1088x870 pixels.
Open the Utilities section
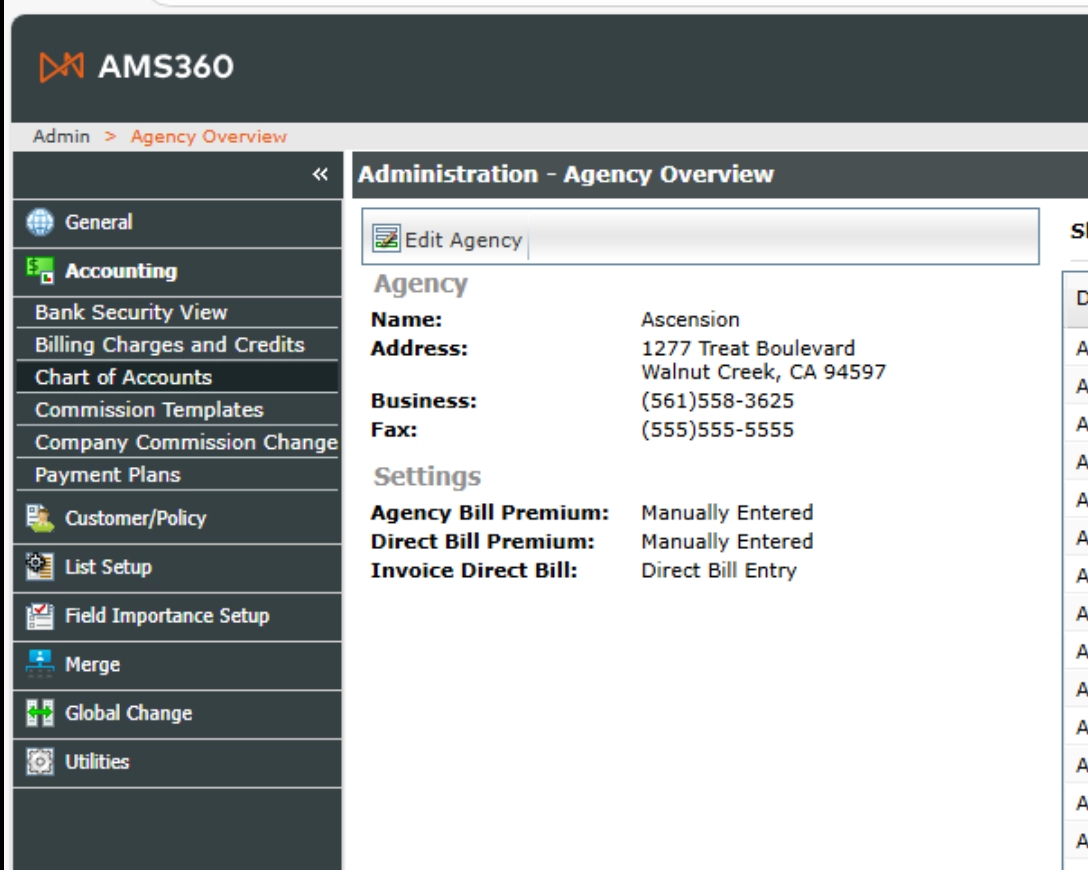pos(178,762)
